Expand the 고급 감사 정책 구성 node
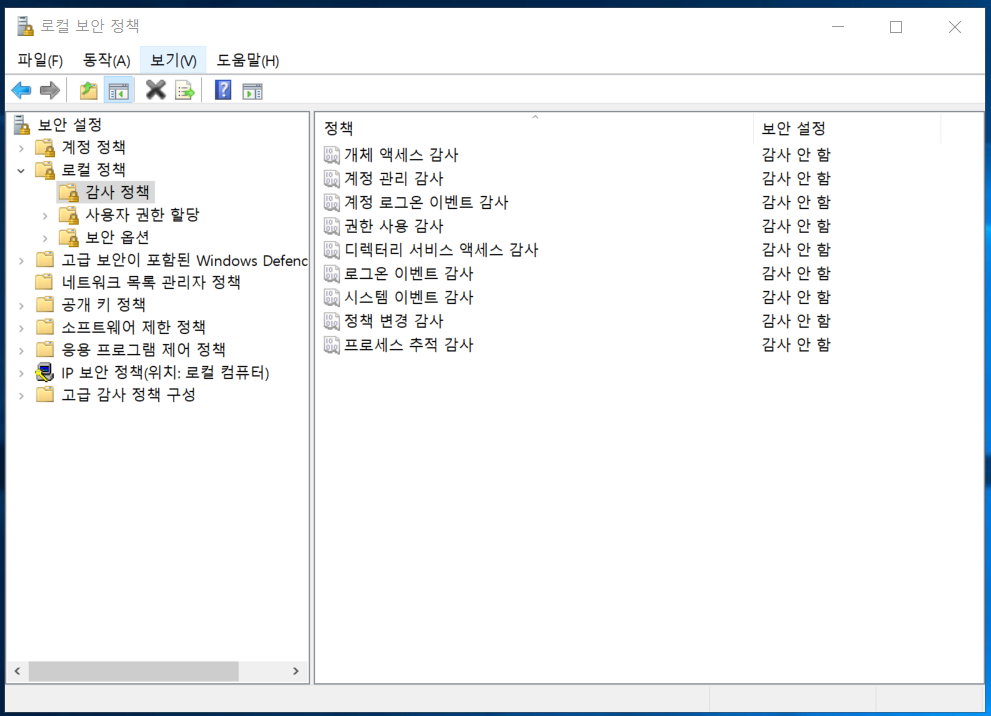This screenshot has height=716, width=991. (x=21, y=396)
